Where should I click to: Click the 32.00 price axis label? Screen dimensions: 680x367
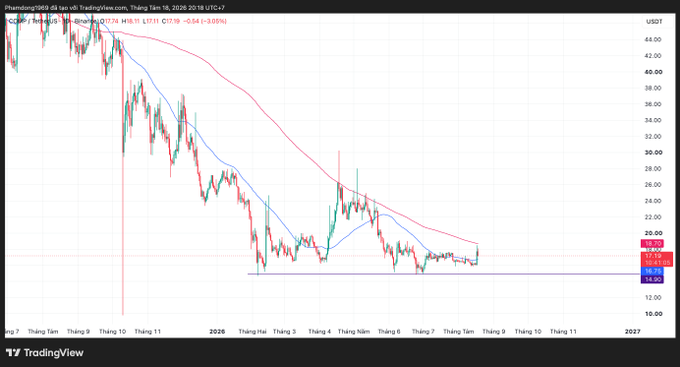[653, 136]
